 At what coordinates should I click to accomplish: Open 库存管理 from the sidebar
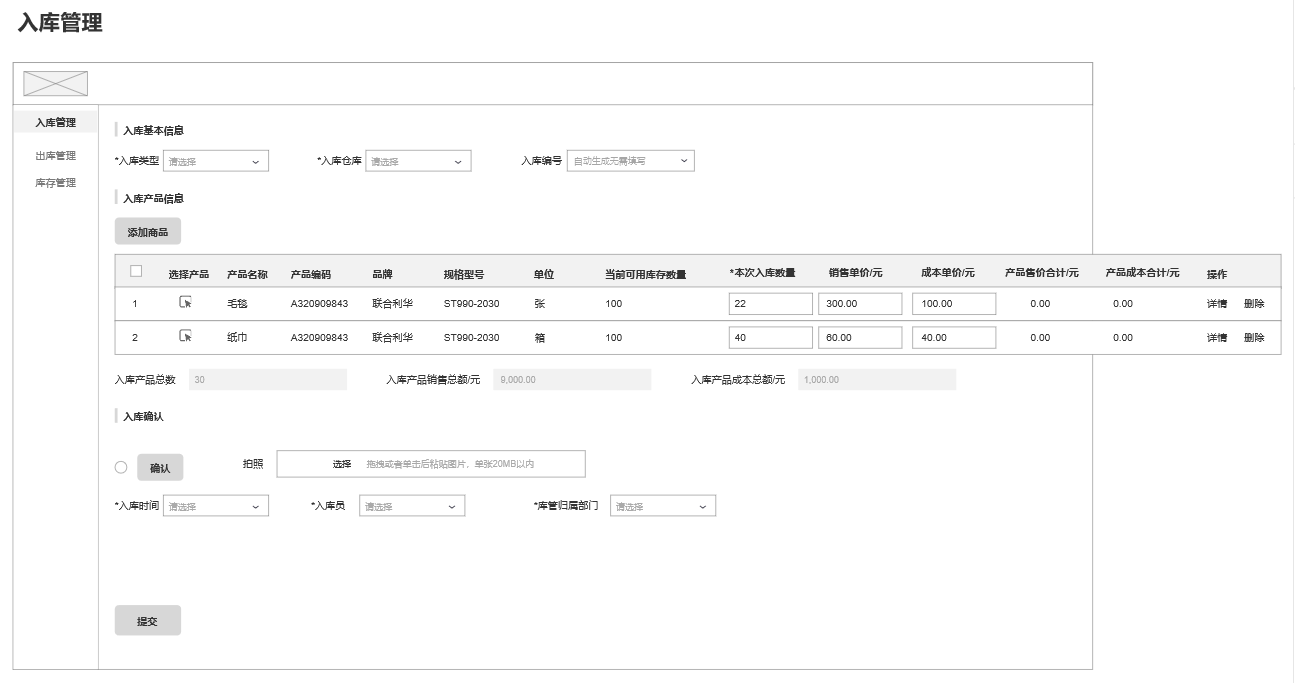point(55,183)
